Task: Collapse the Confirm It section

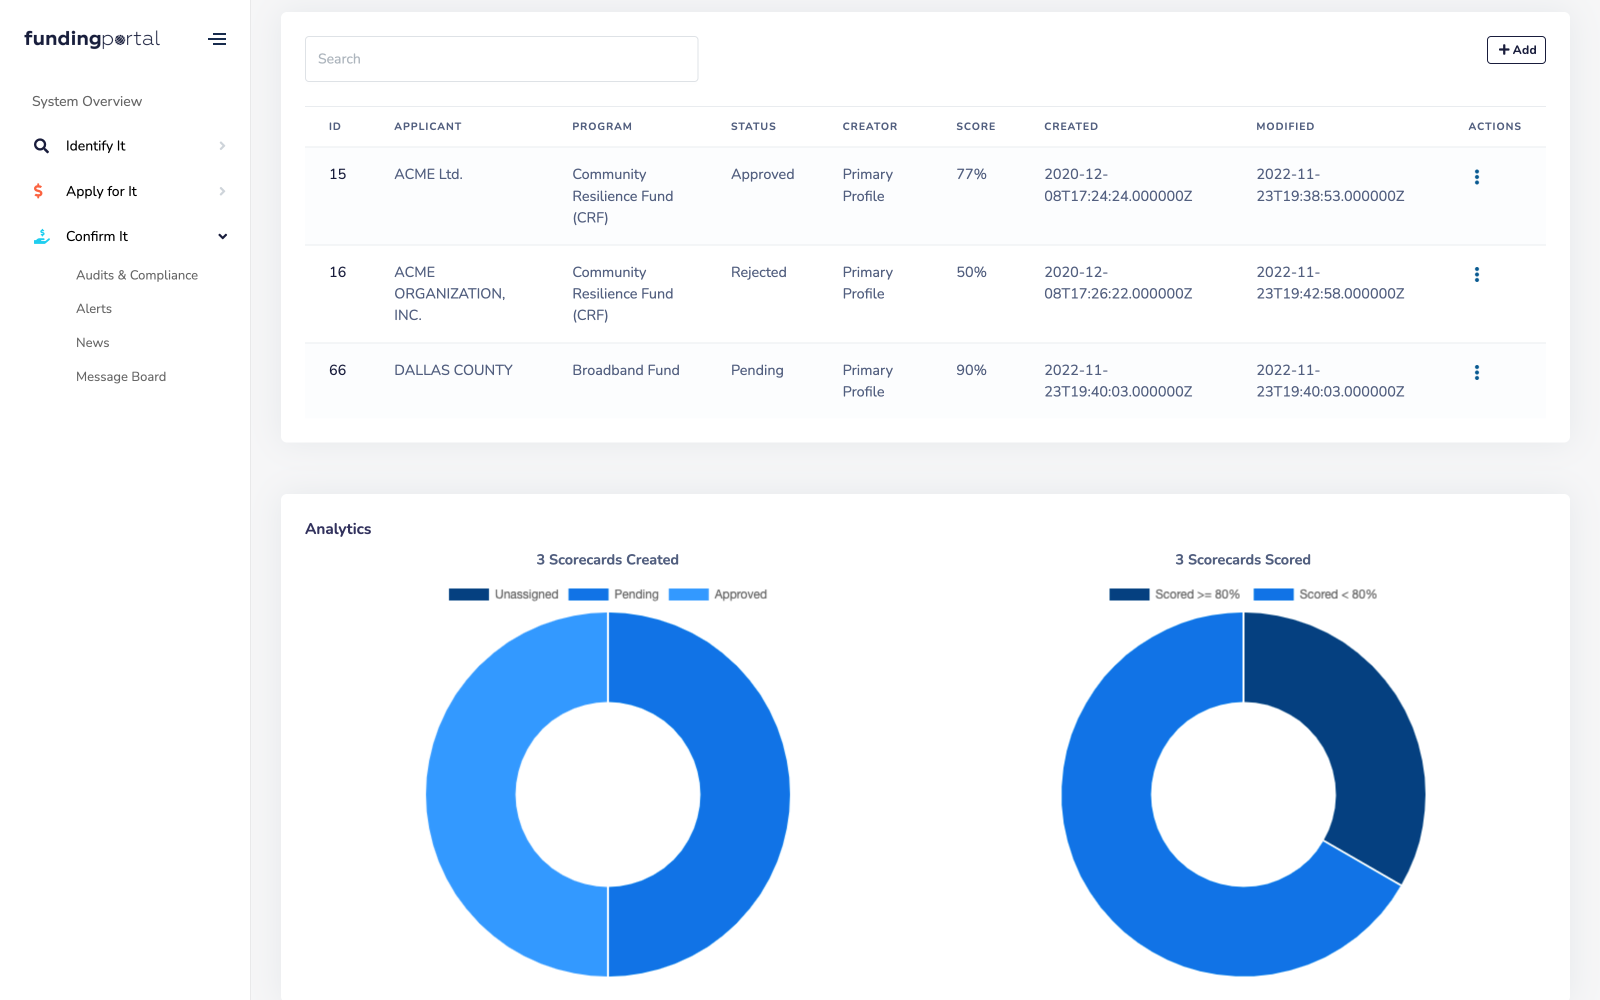Action: tap(221, 236)
